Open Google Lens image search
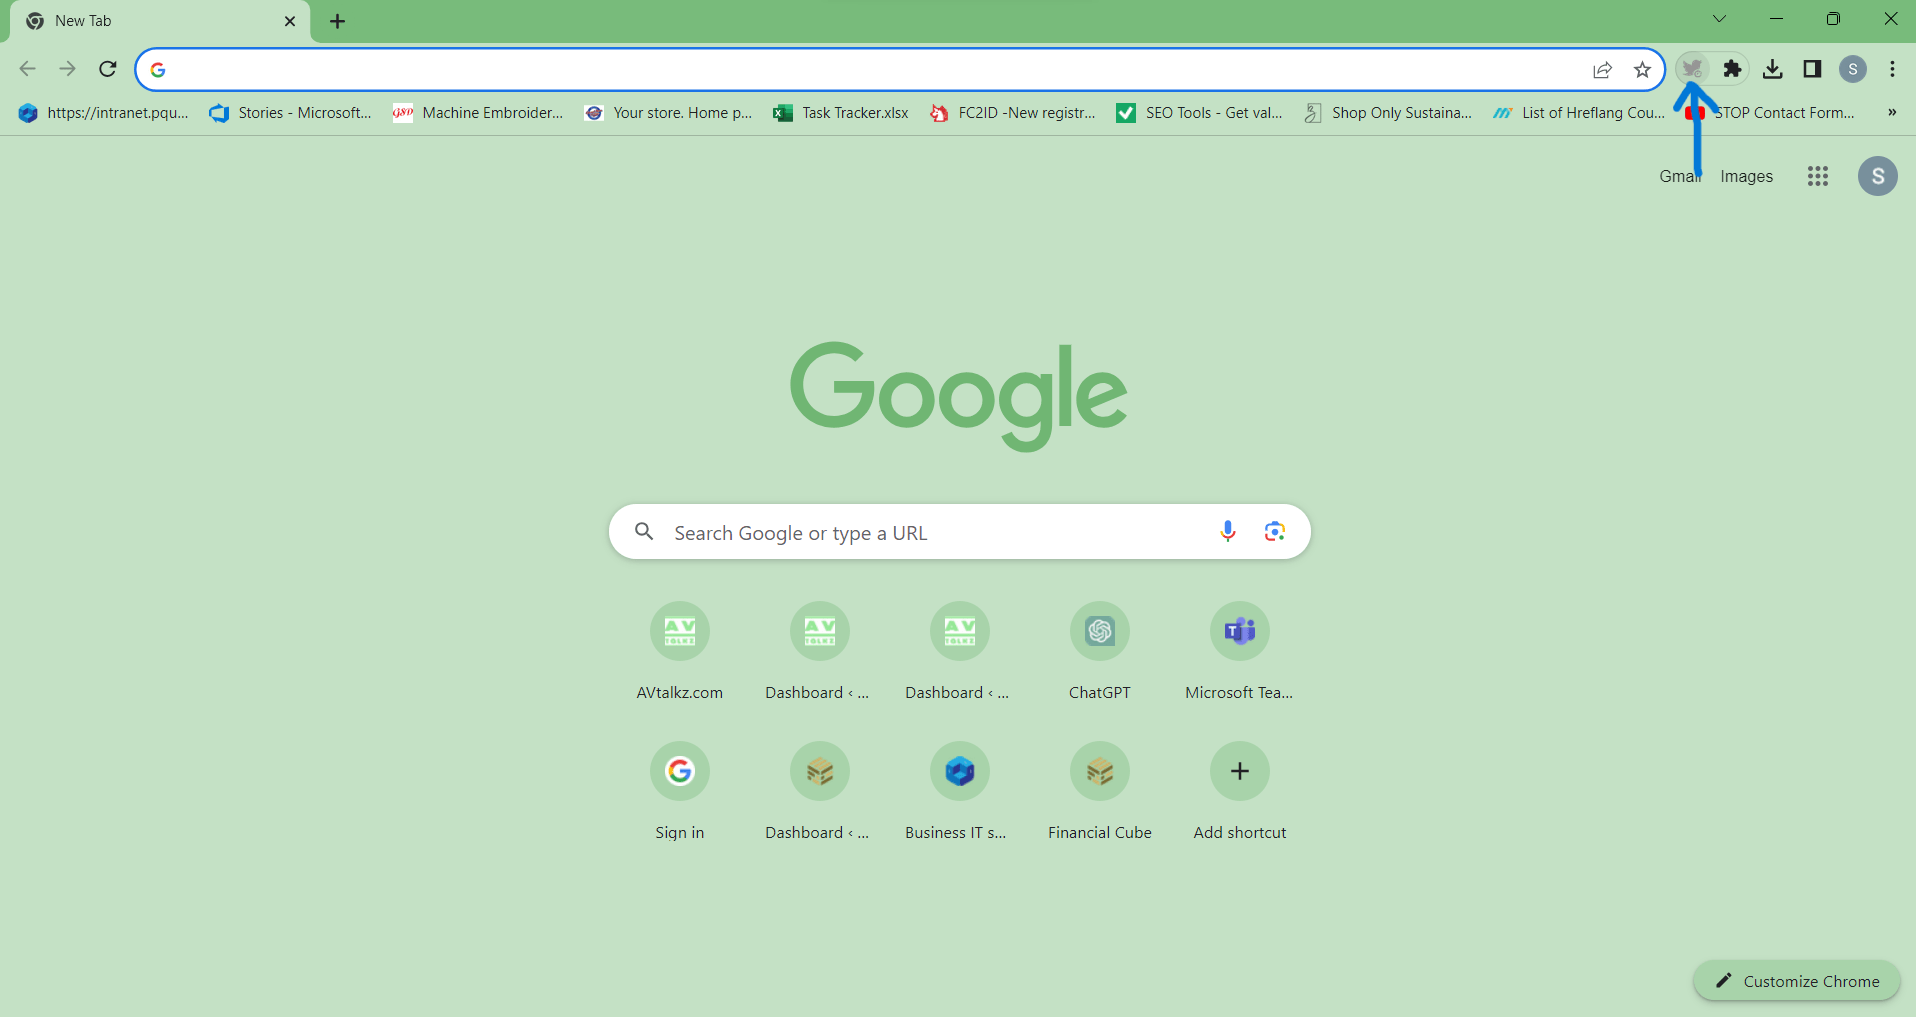Screen dimensions: 1916x1017 (1274, 532)
